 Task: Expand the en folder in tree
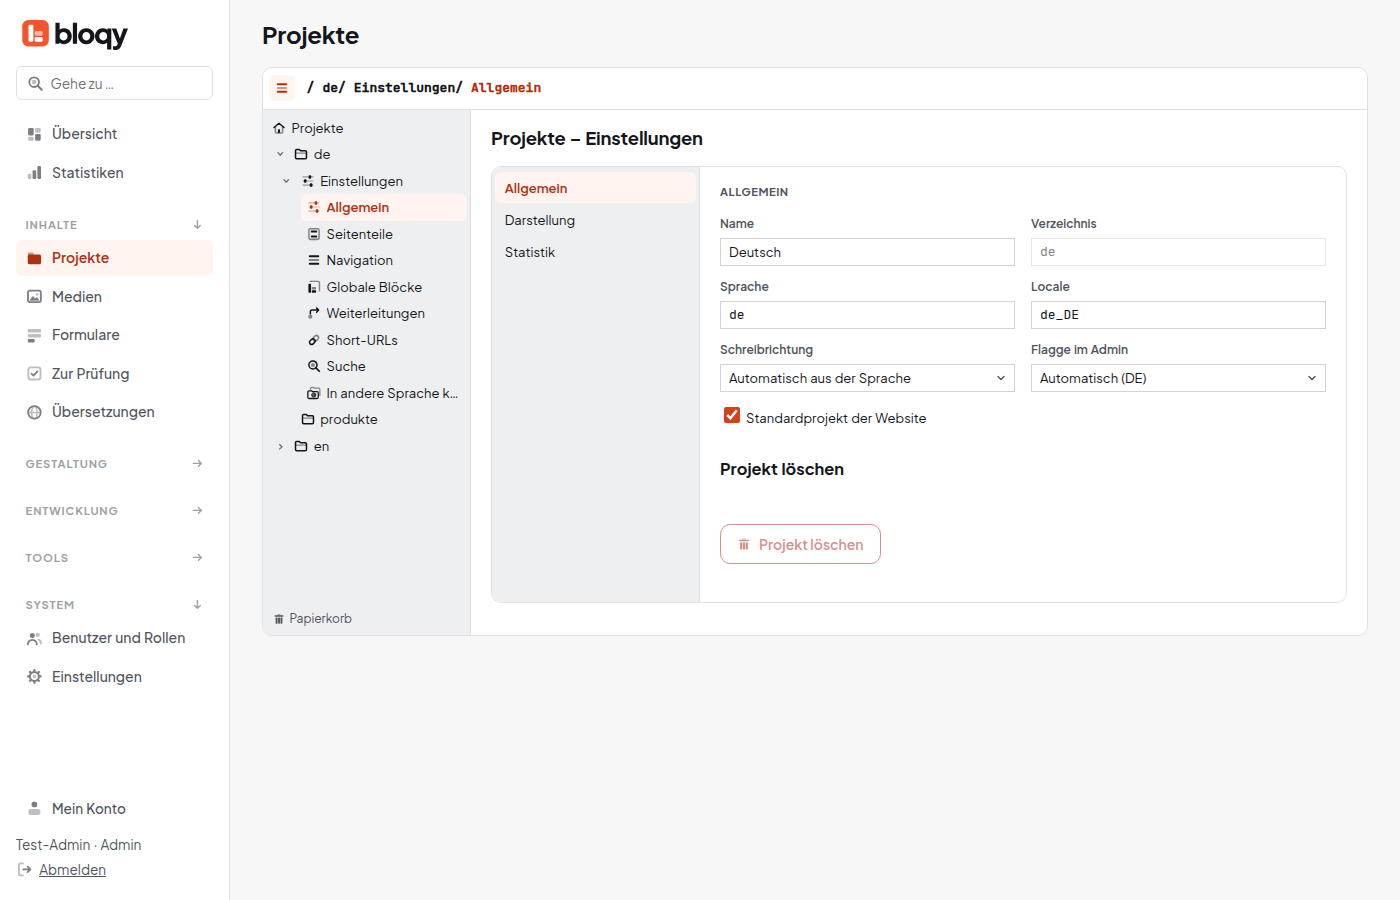(x=281, y=447)
